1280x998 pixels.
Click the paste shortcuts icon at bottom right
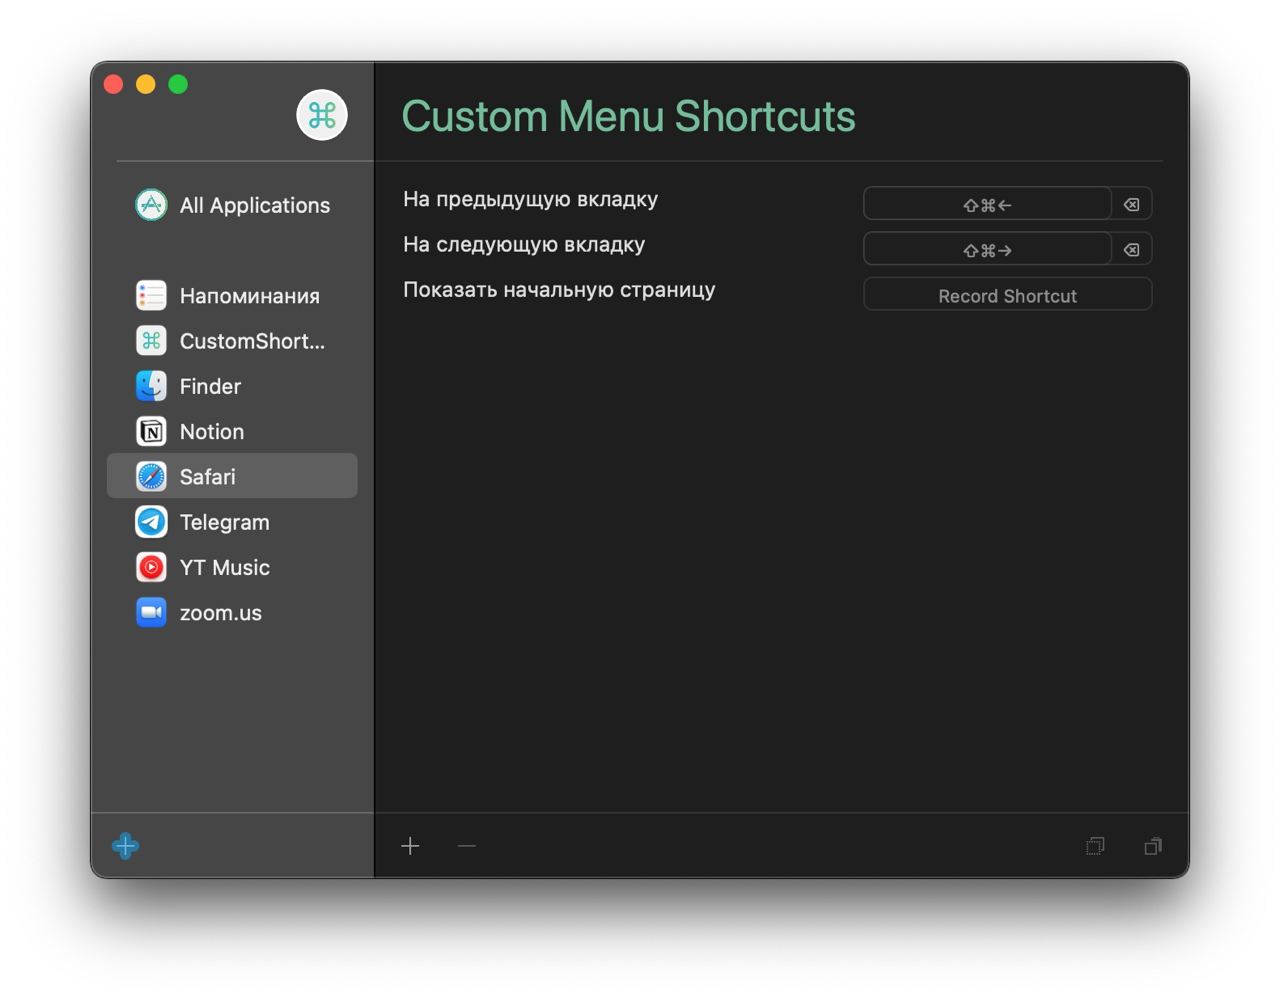pyautogui.click(x=1153, y=846)
